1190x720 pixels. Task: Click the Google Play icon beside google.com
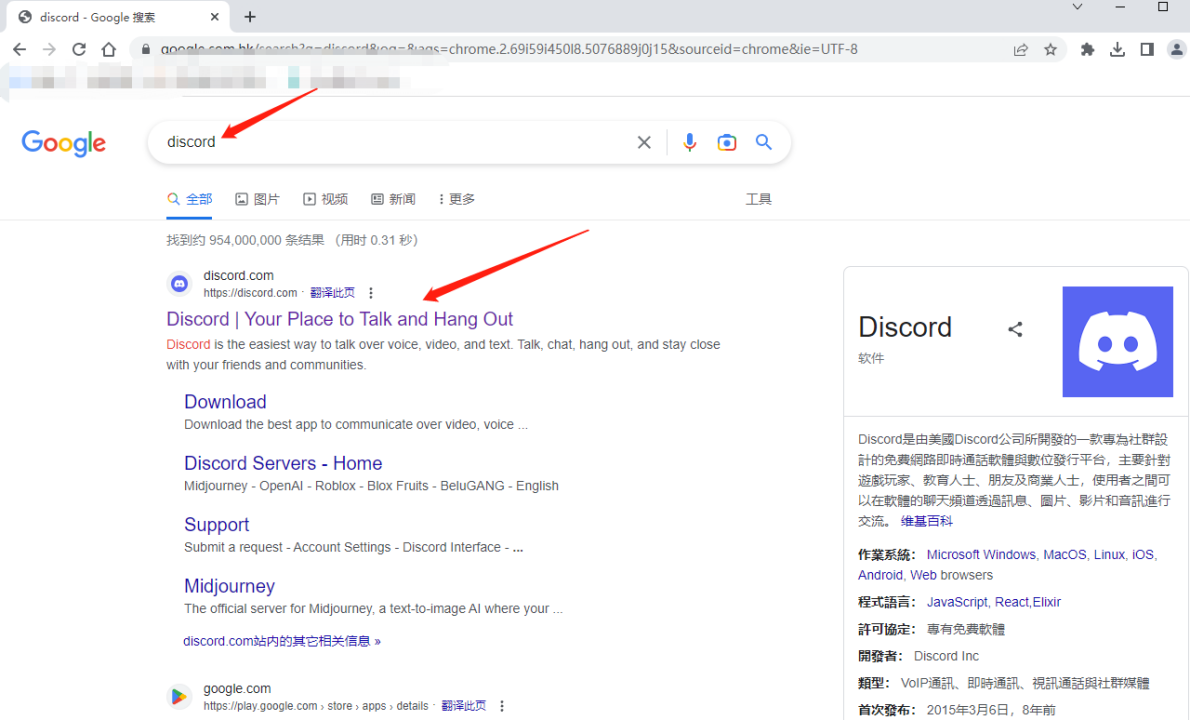click(179, 696)
